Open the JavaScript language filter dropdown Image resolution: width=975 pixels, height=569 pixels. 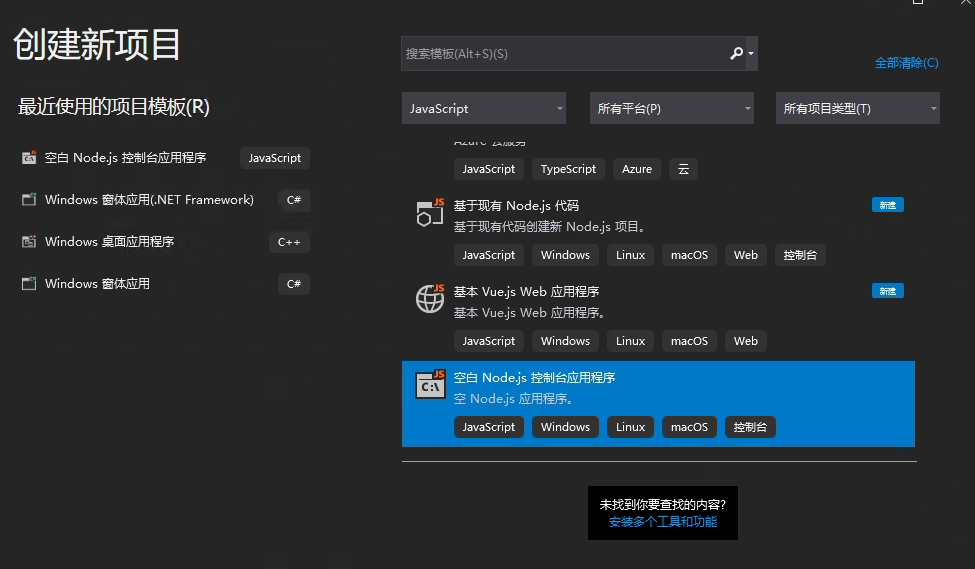tap(484, 108)
